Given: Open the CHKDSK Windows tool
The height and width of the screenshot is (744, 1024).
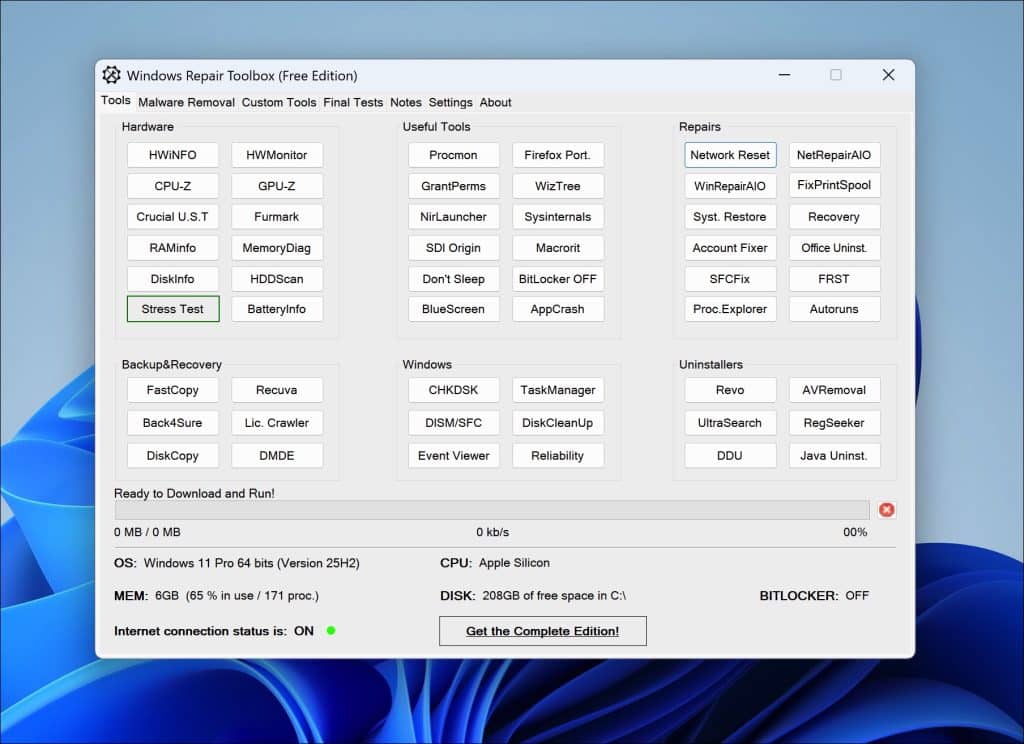Looking at the screenshot, I should click(x=453, y=390).
